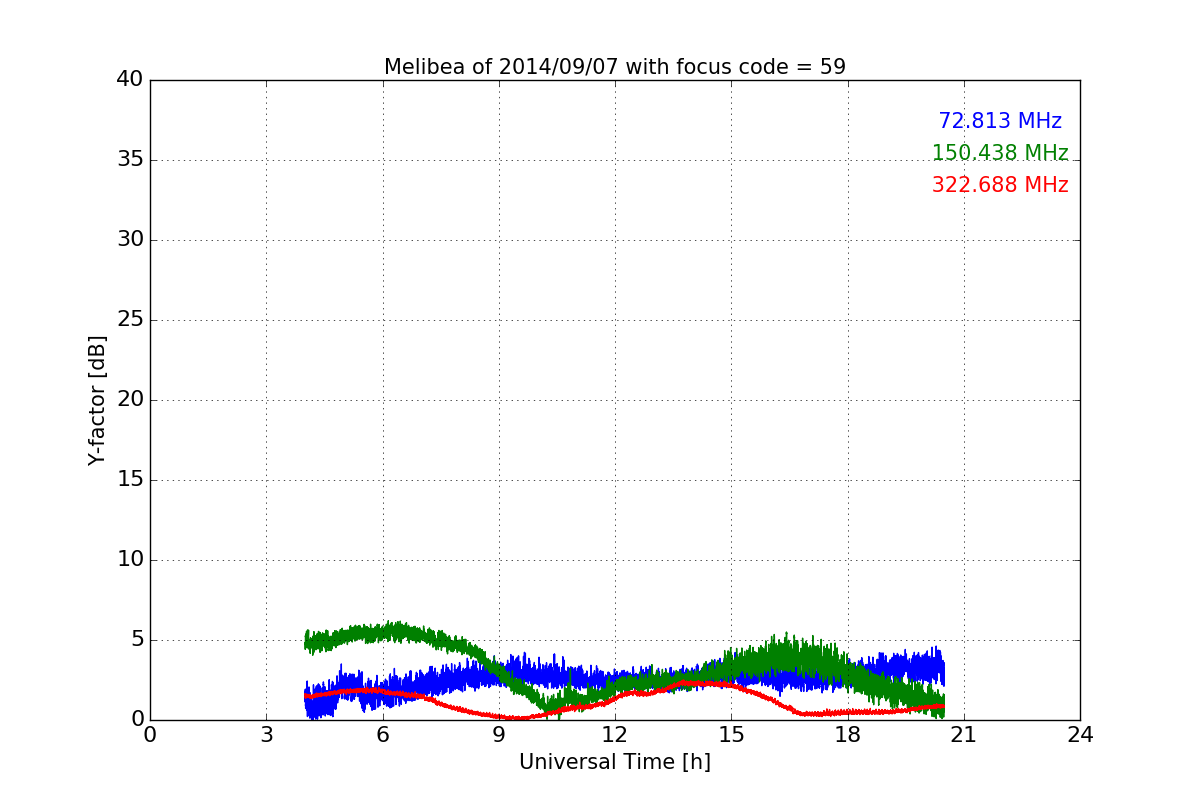Click the y-axis tick label 30
1200x800 pixels.
pyautogui.click(x=130, y=240)
